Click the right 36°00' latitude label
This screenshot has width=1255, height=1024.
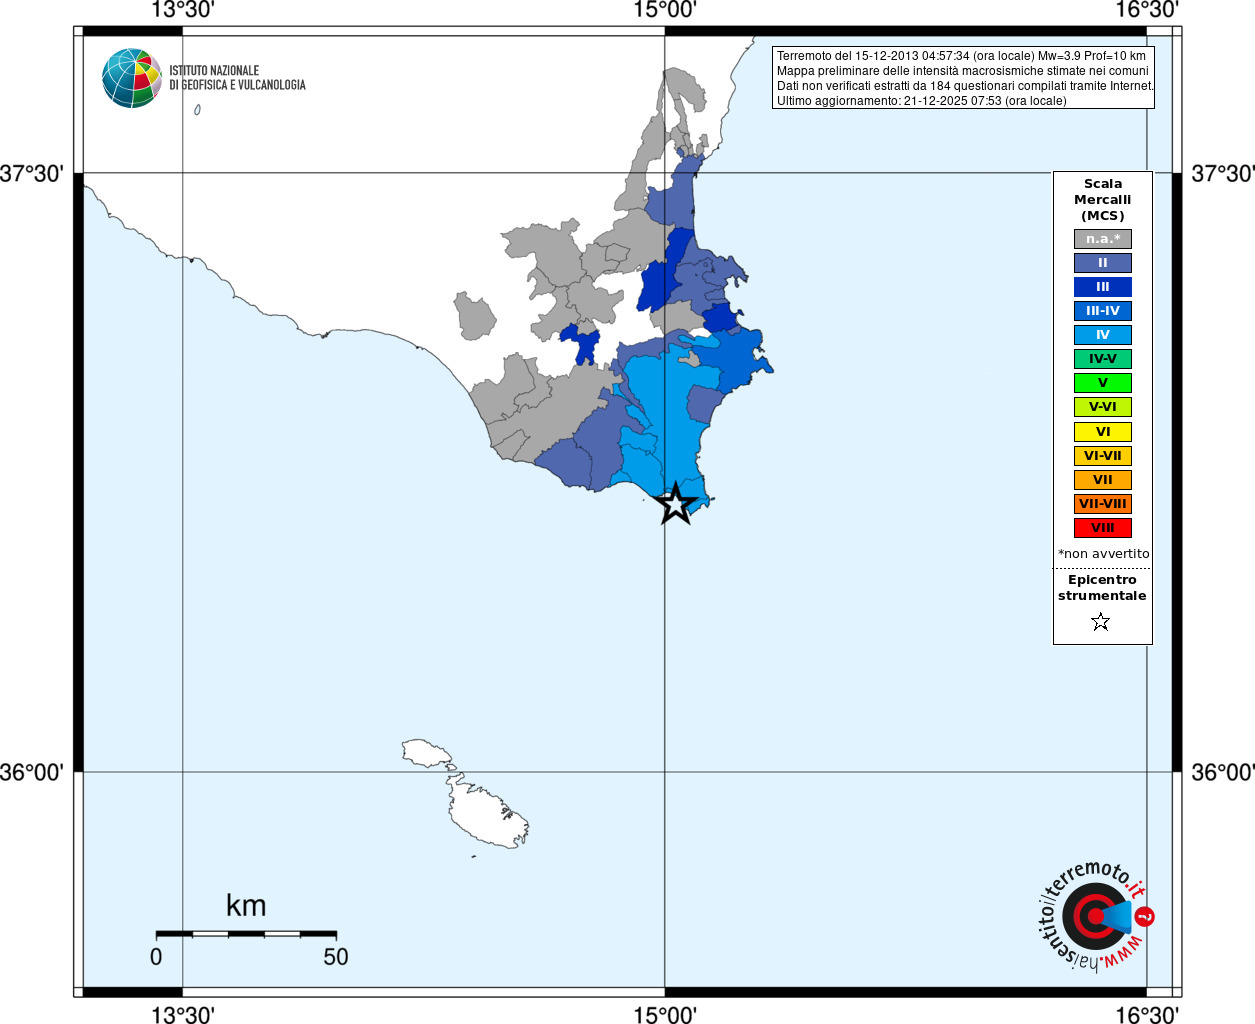click(x=1223, y=772)
